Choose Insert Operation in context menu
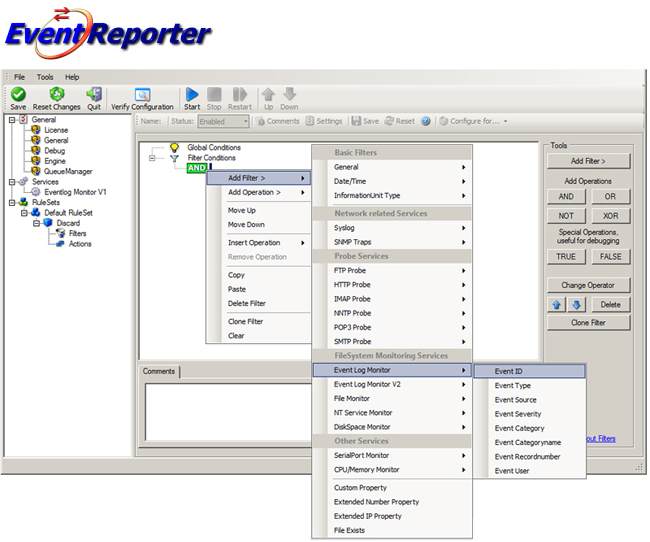The width and height of the screenshot is (650, 542). pyautogui.click(x=258, y=243)
